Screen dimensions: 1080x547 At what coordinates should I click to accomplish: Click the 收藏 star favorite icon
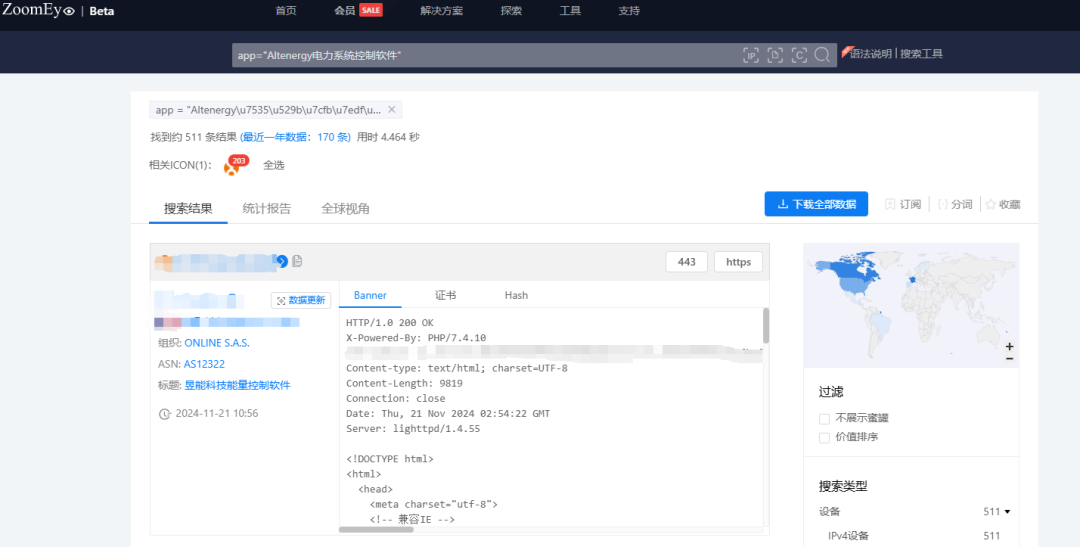click(x=990, y=205)
